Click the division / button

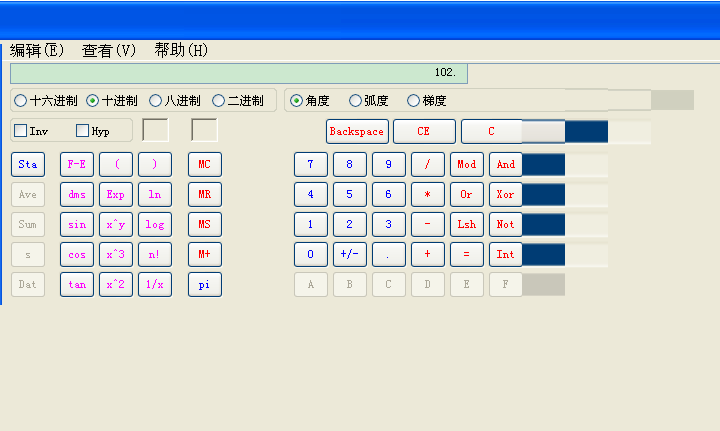pos(428,164)
